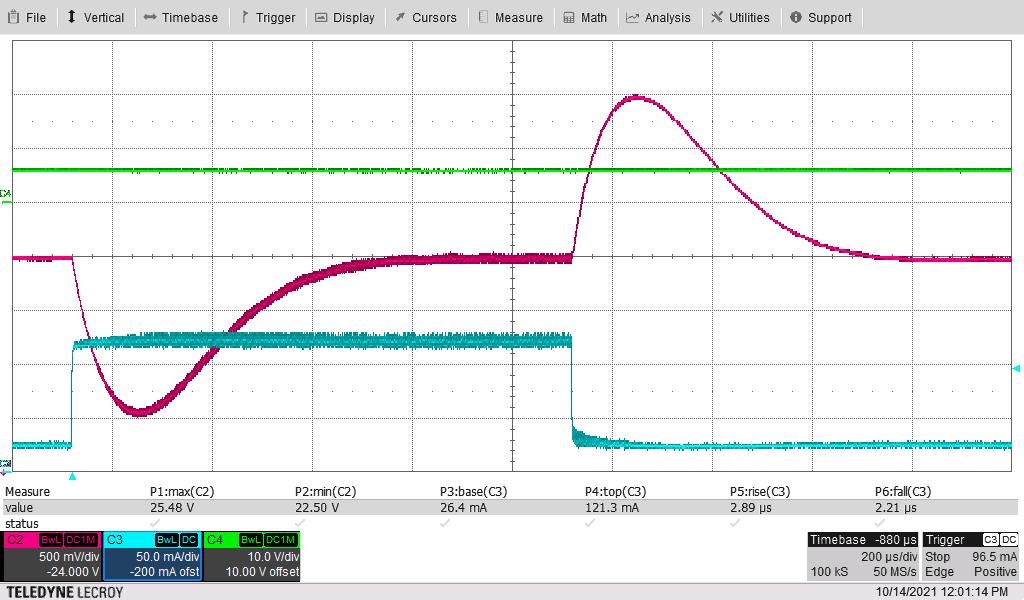
Task: Open the Vertical menu
Action: [x=96, y=16]
